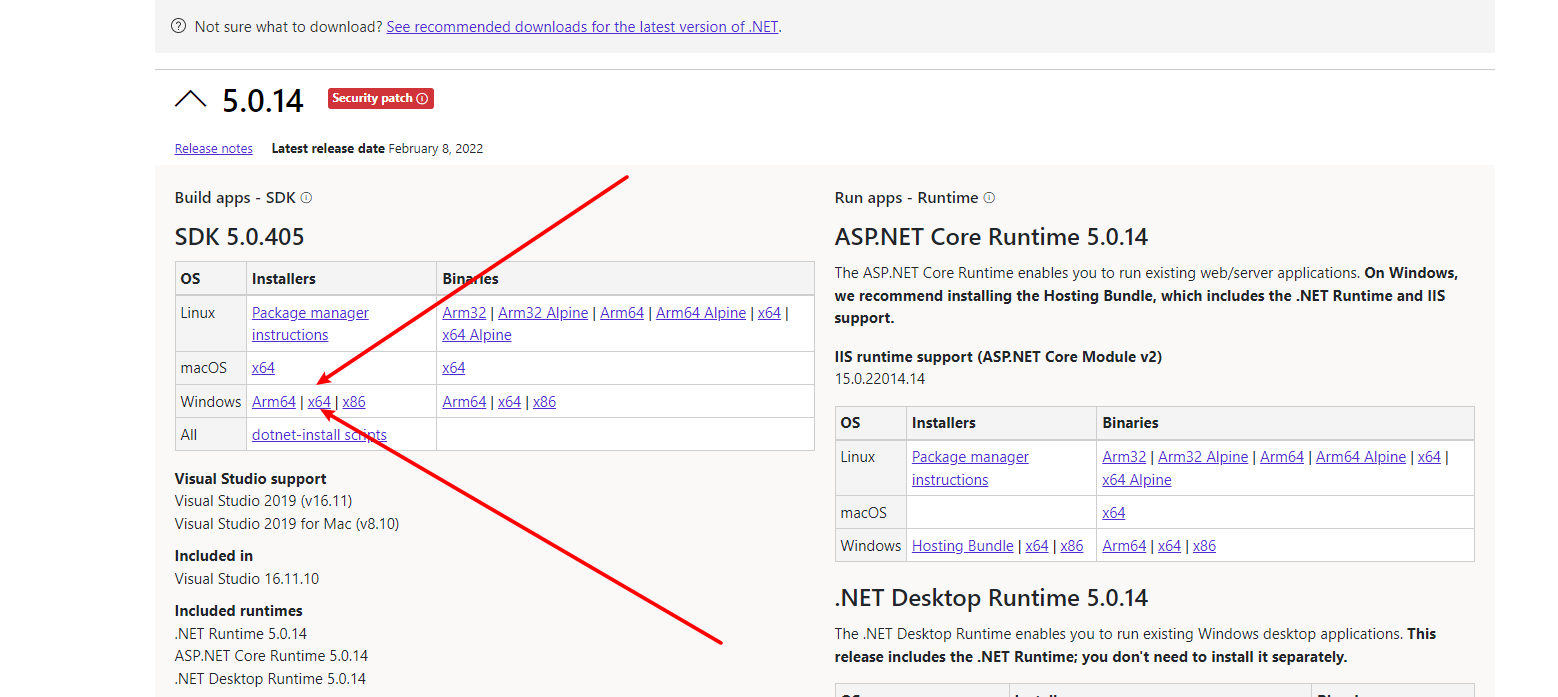The height and width of the screenshot is (697, 1558).
Task: Click the question mark icon by Not sure what to download
Action: pos(179,27)
